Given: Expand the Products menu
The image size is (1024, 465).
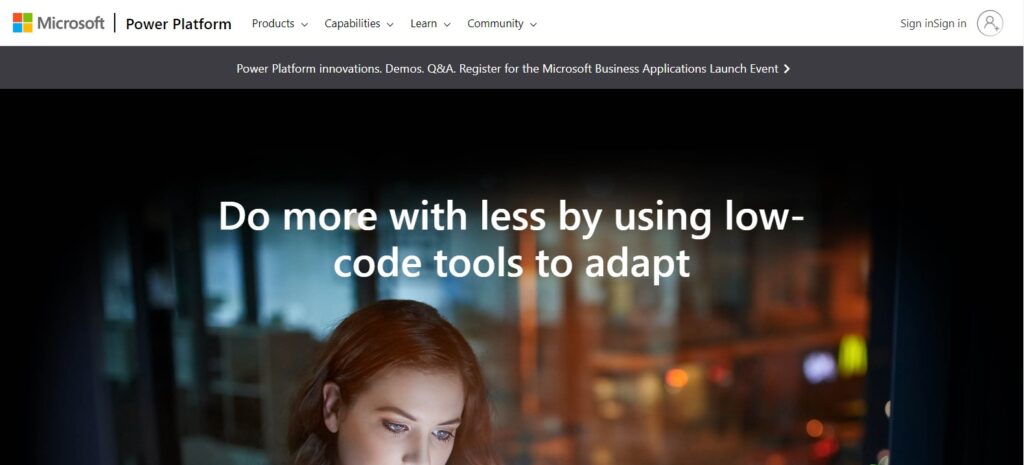Looking at the screenshot, I should point(280,24).
